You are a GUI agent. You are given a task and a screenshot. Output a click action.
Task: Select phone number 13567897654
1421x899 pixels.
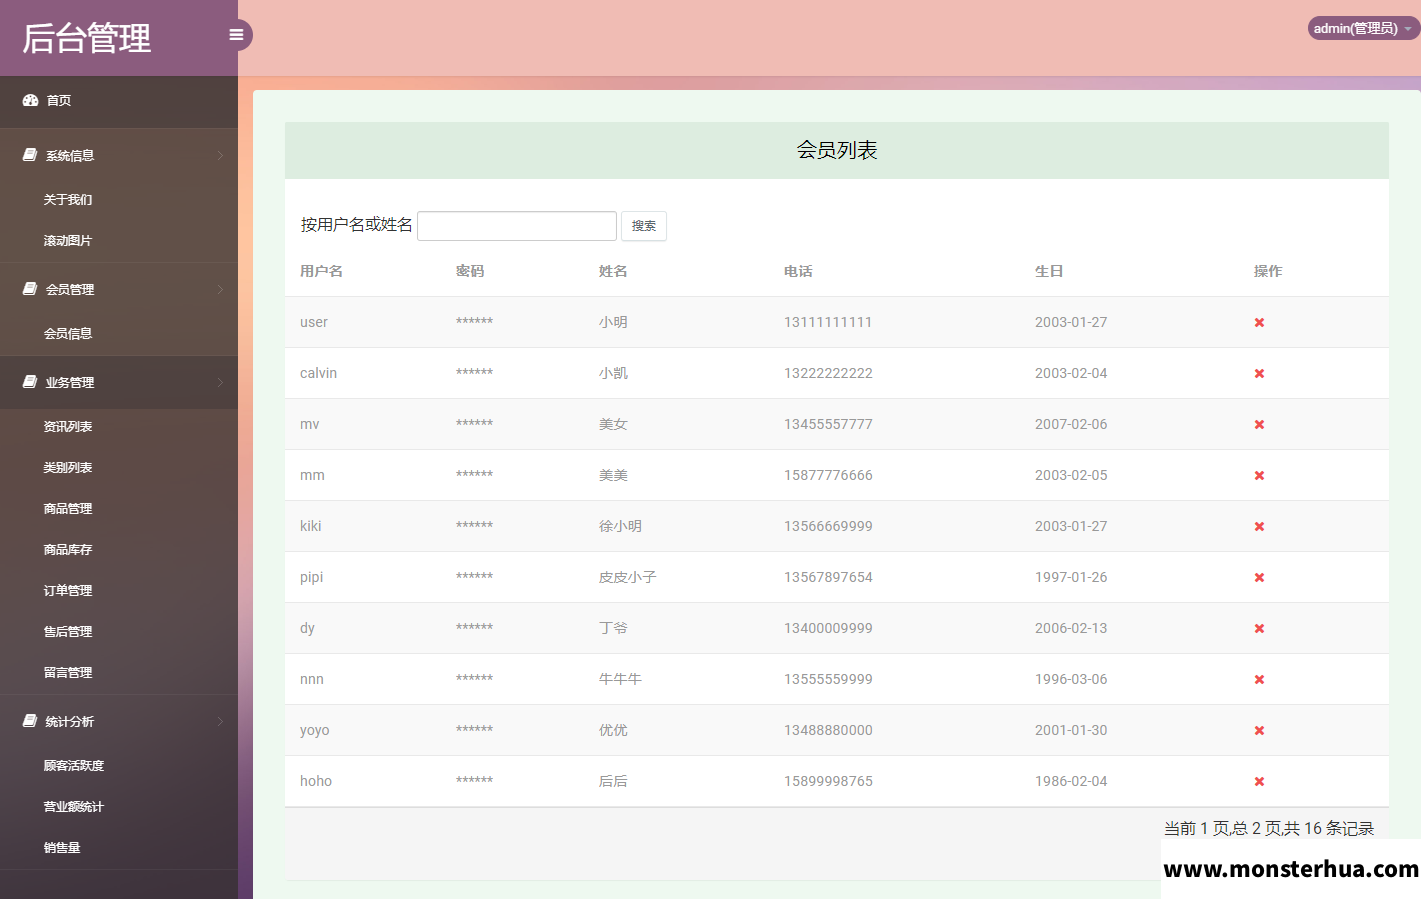point(828,577)
